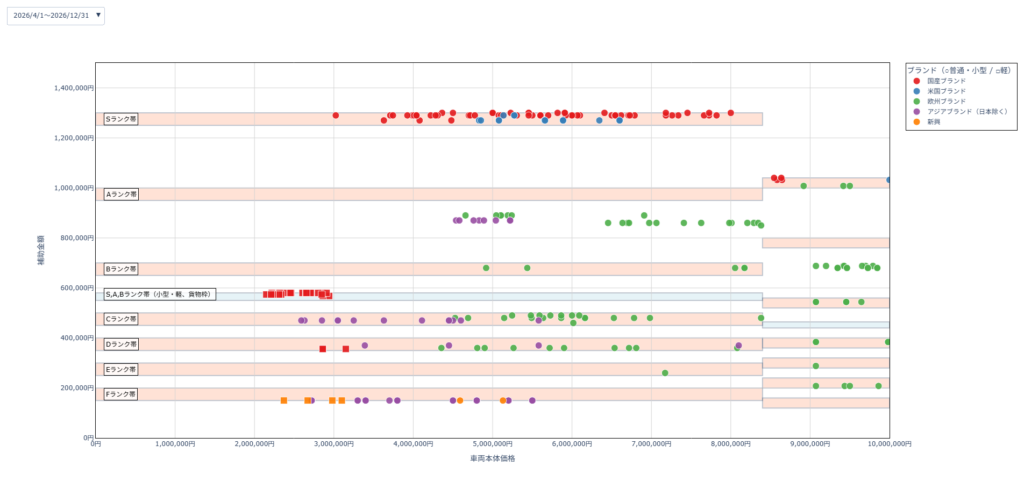The width and height of the screenshot is (1024, 481).
Task: Click the lone green point in the Eランク band
Action: (x=665, y=373)
